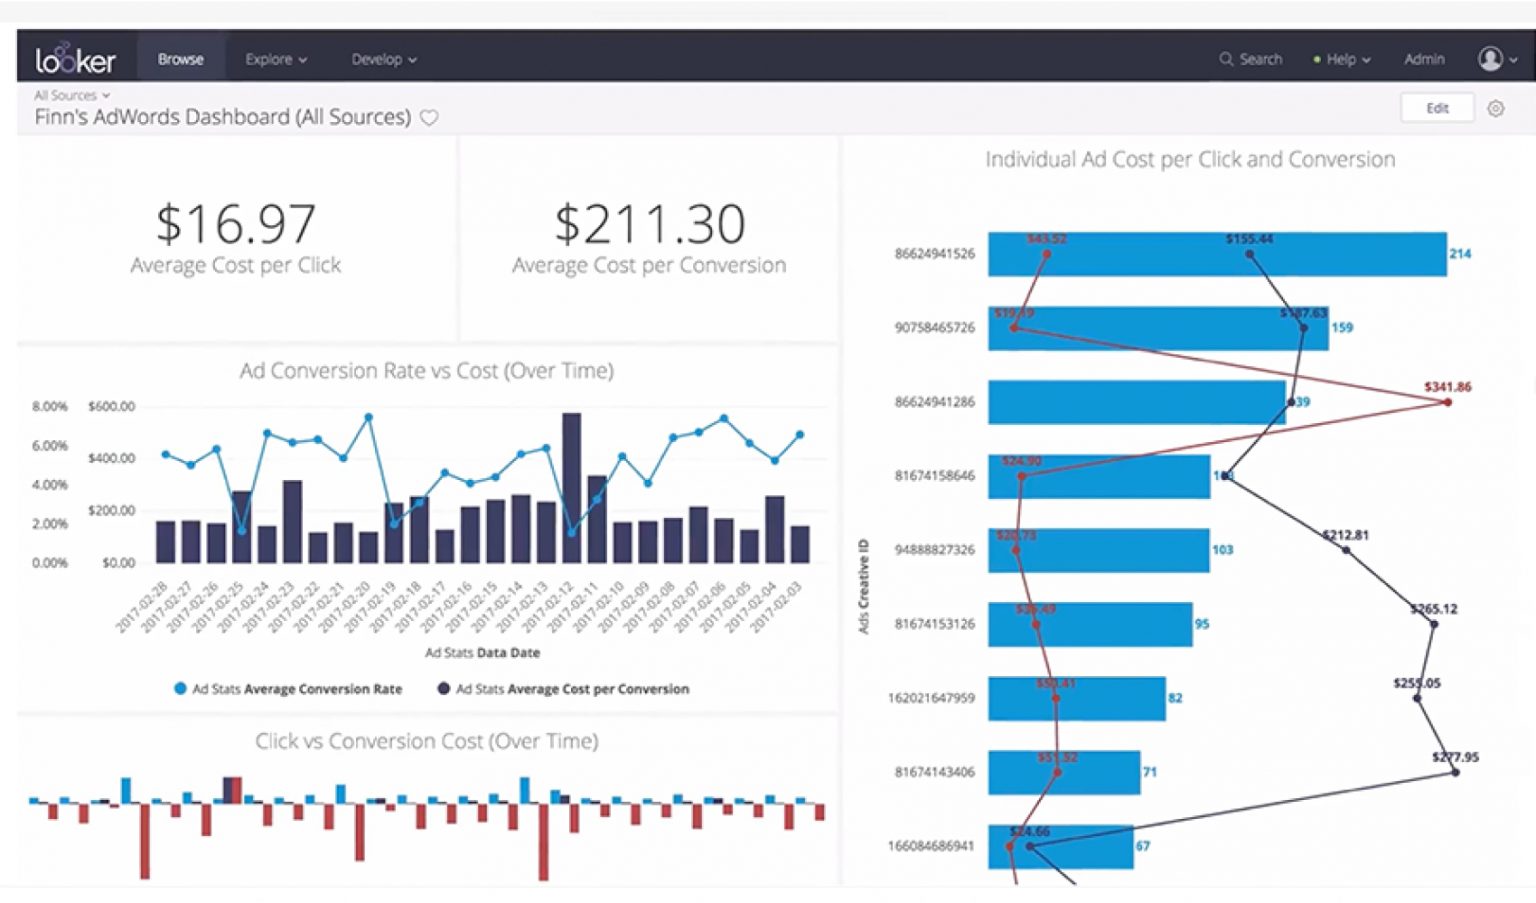Open the user profile avatar icon
This screenshot has height=903, width=1536.
pos(1489,59)
